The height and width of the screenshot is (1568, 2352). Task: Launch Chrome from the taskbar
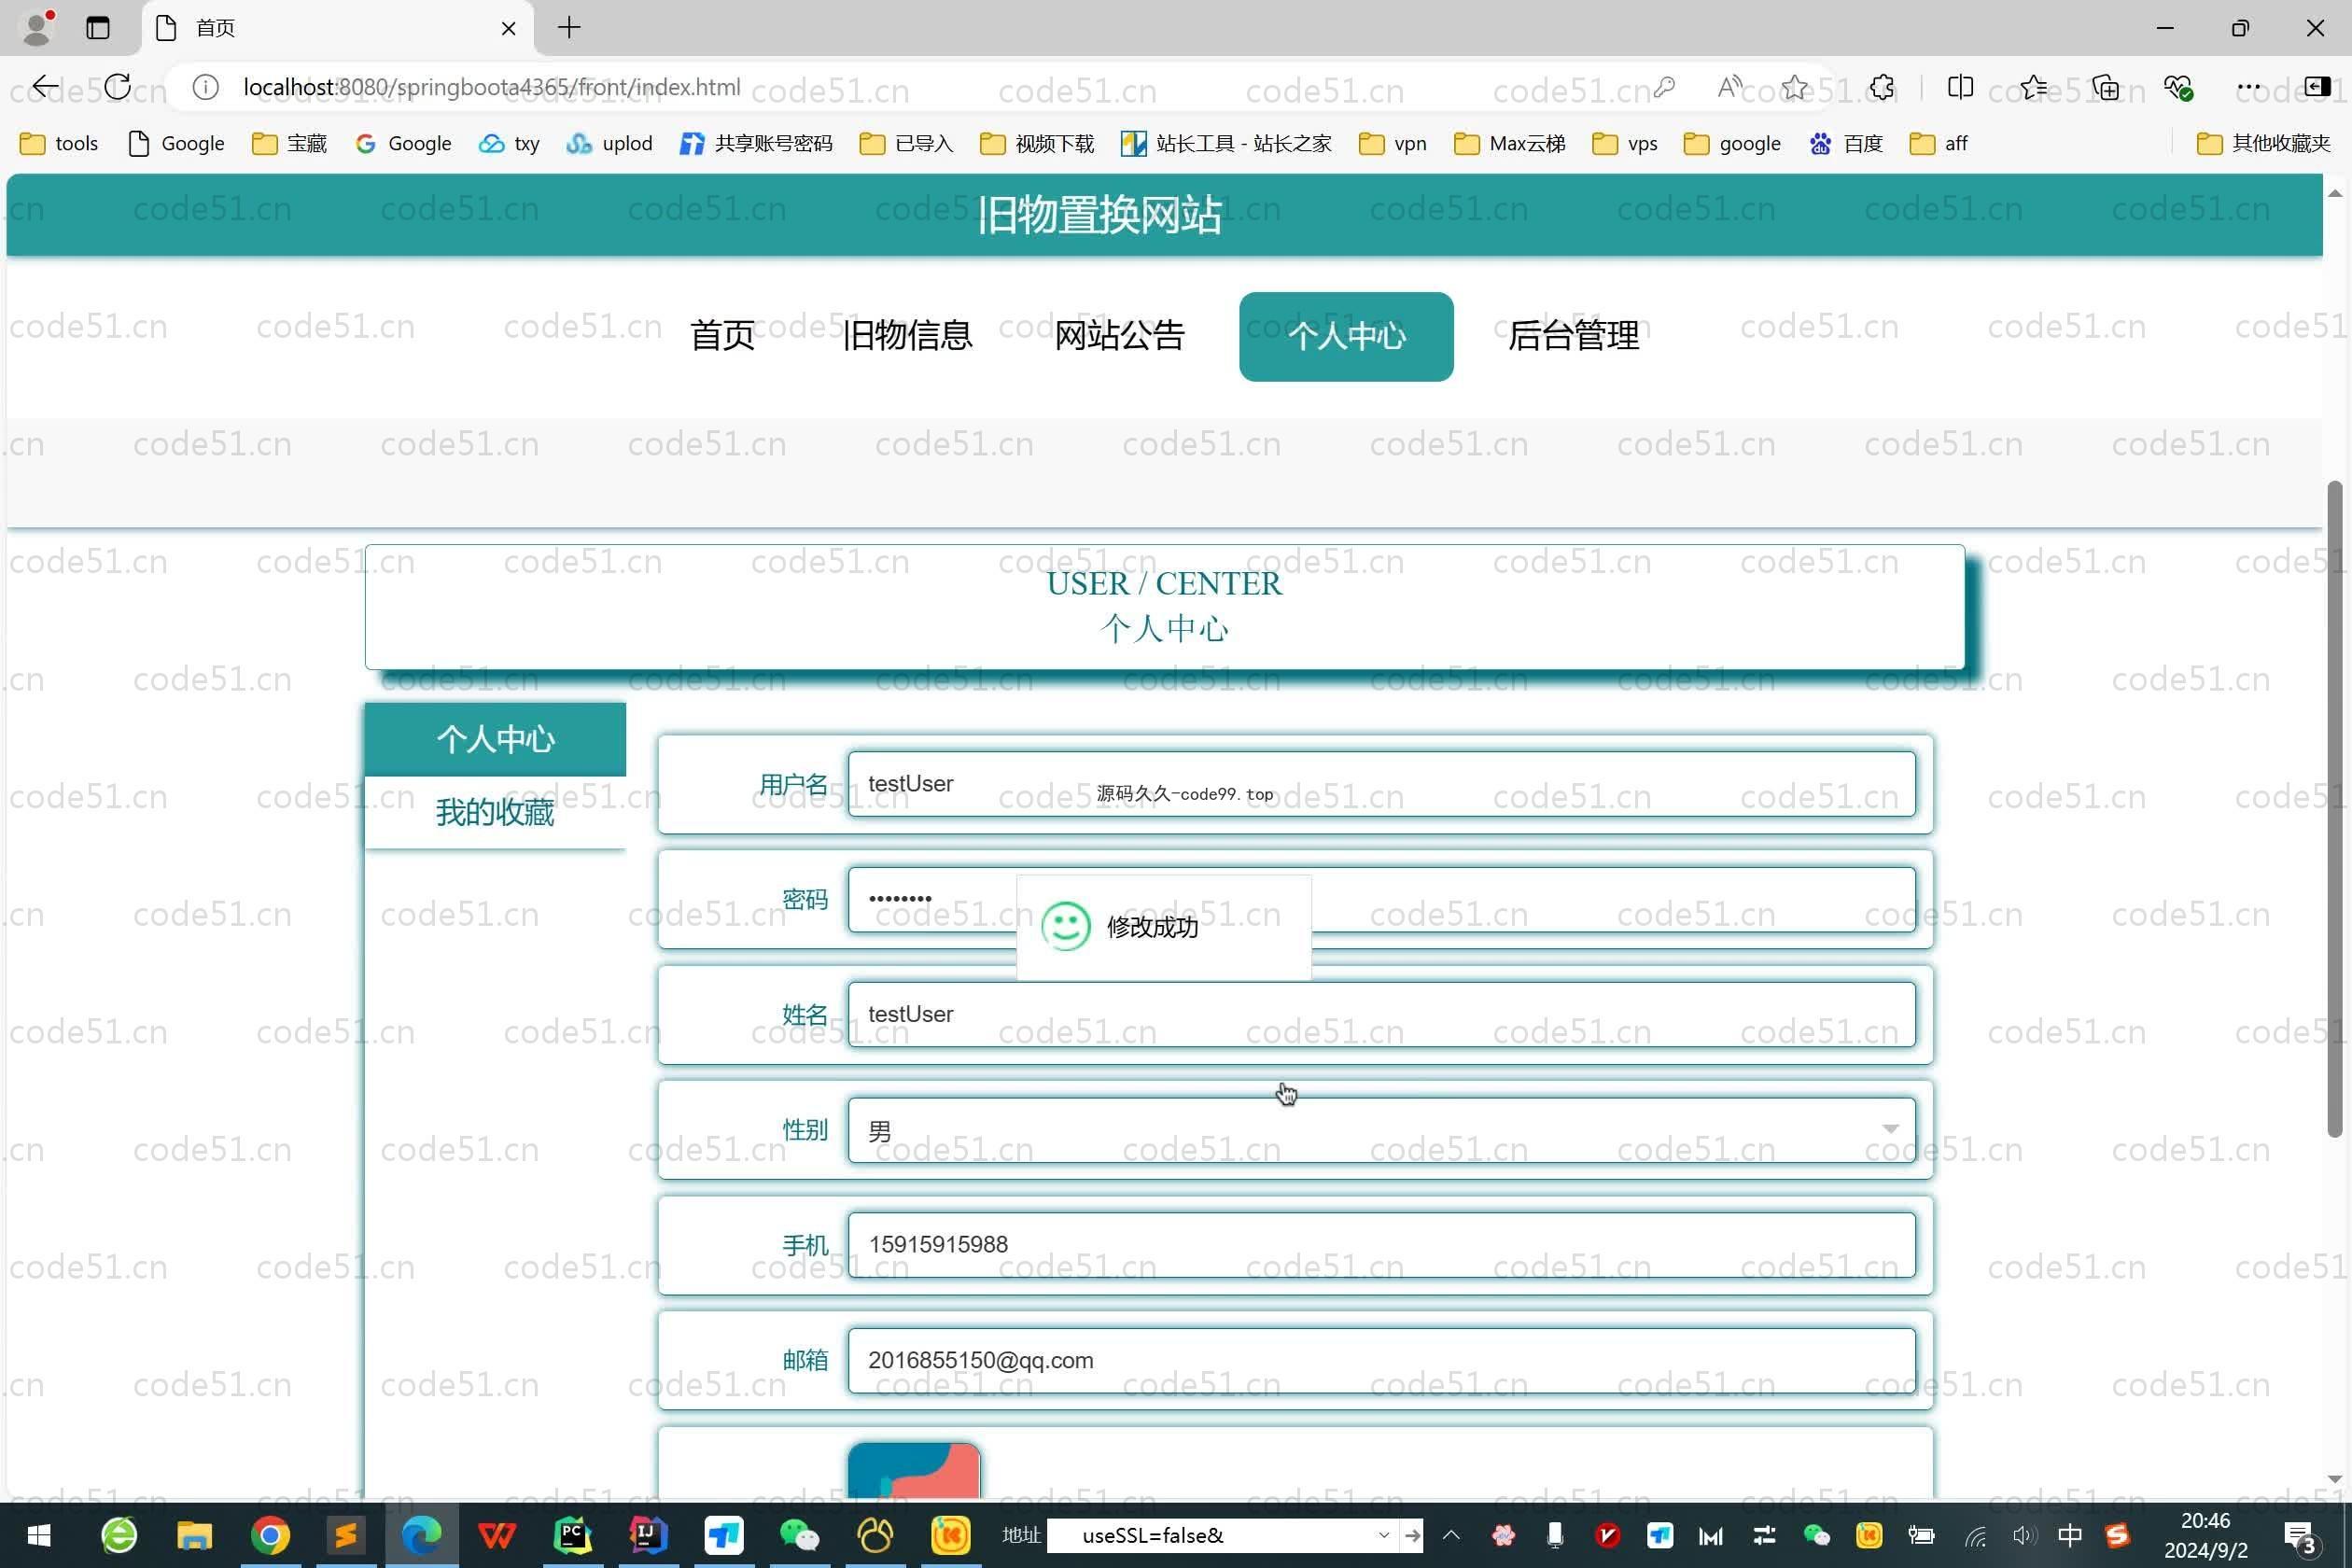[x=269, y=1535]
